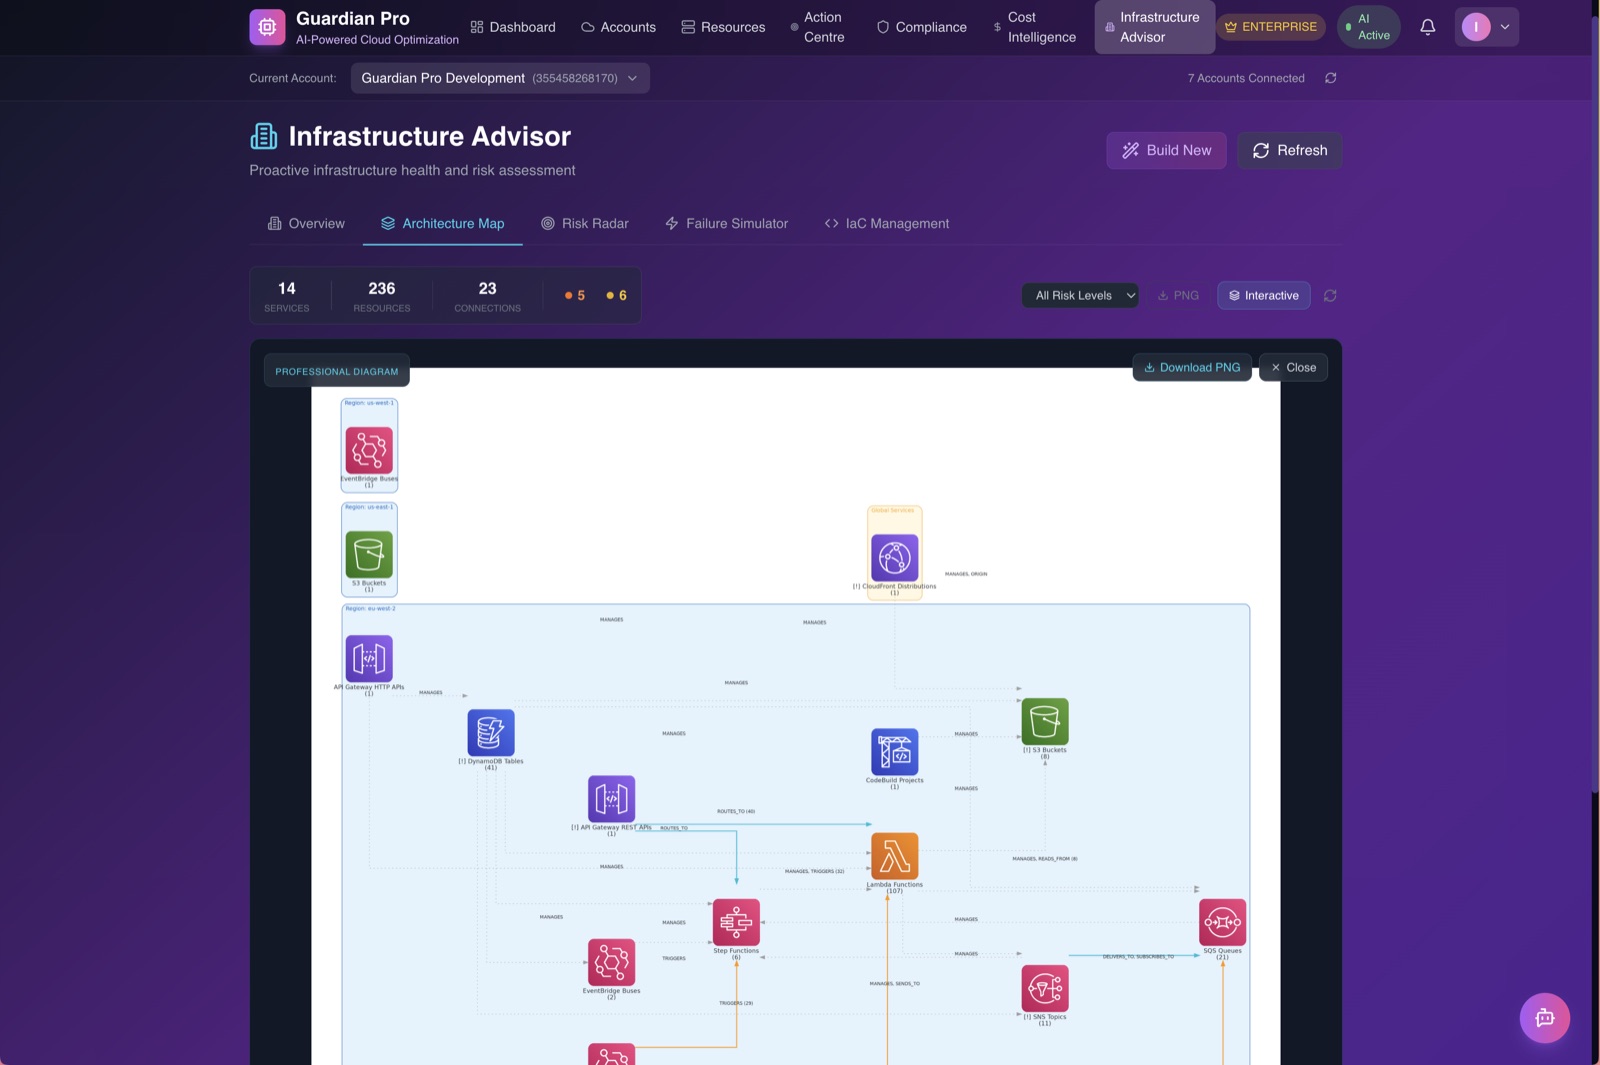Switch to the Risk Radar tab

pos(585,223)
